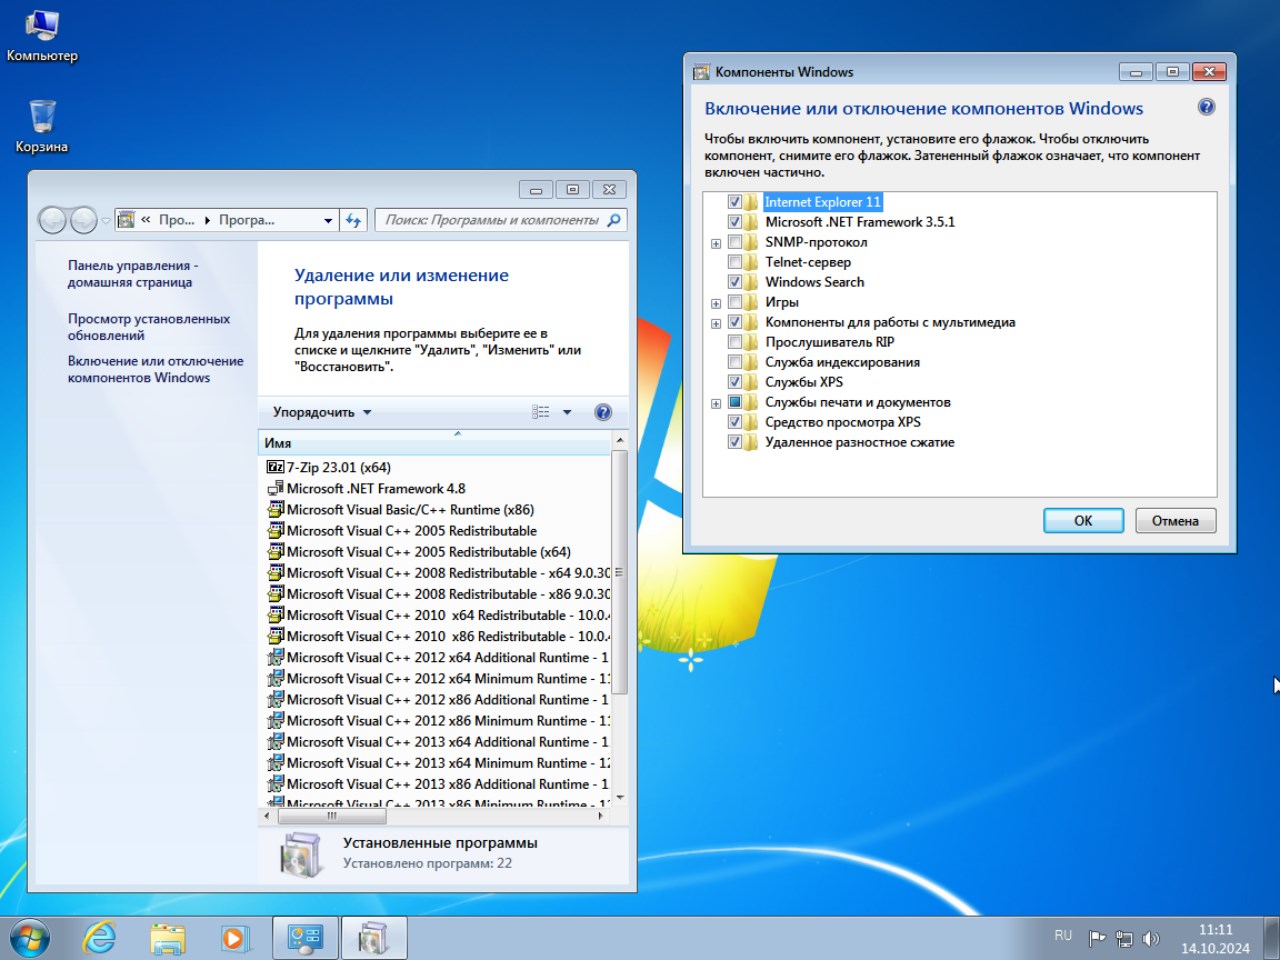Expand the Игры tree node
The height and width of the screenshot is (960, 1280).
click(716, 303)
